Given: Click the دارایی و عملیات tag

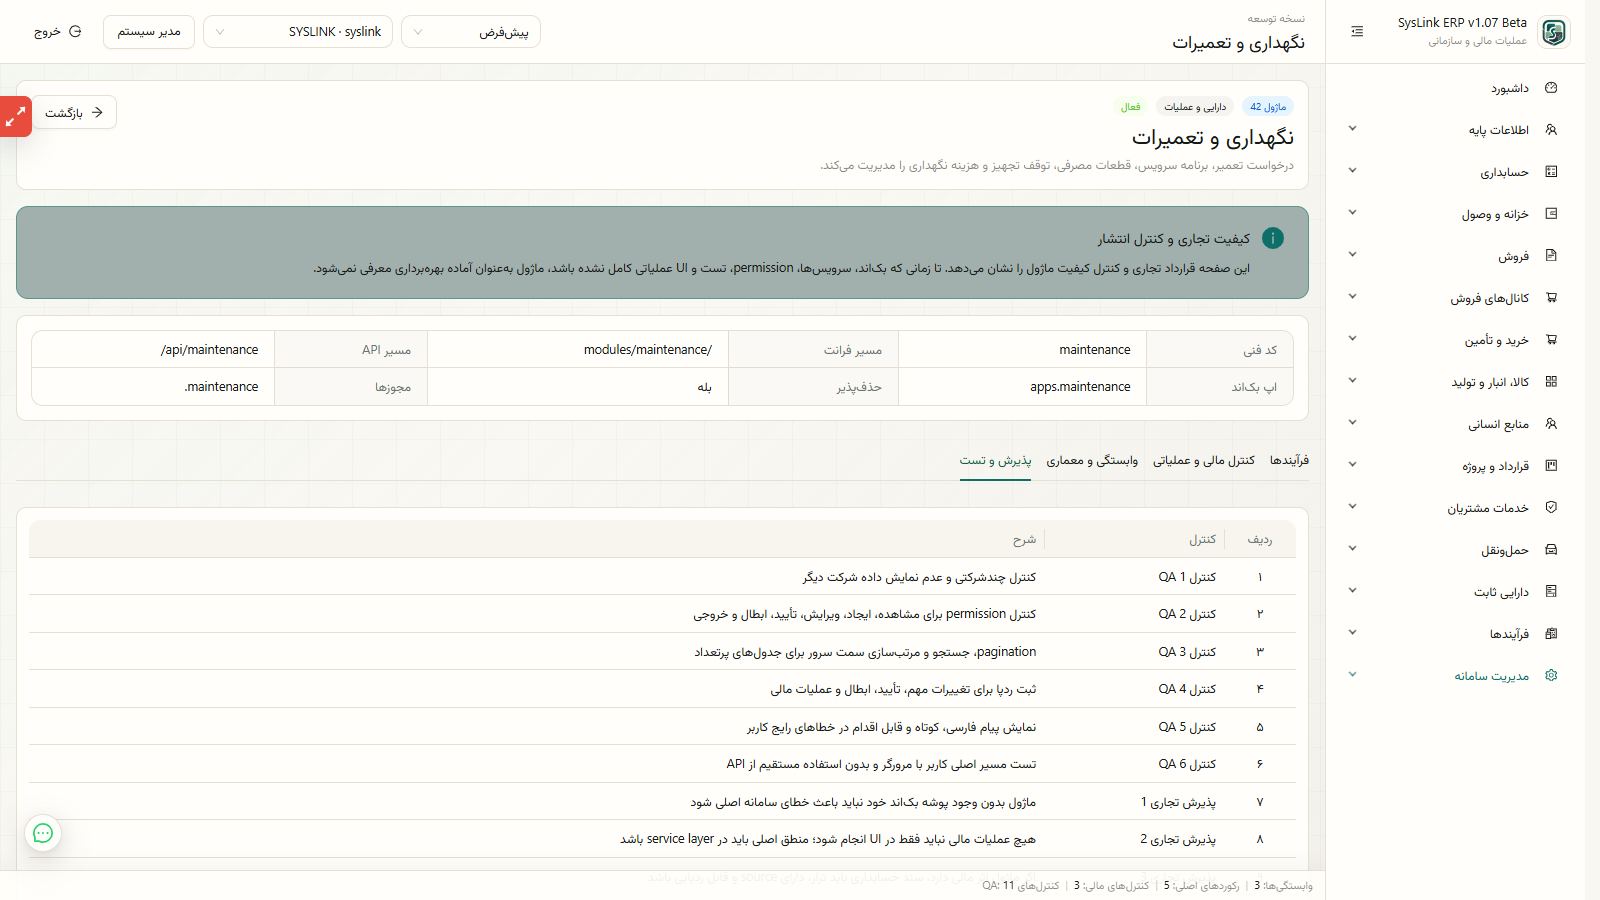Looking at the screenshot, I should pos(1195,107).
